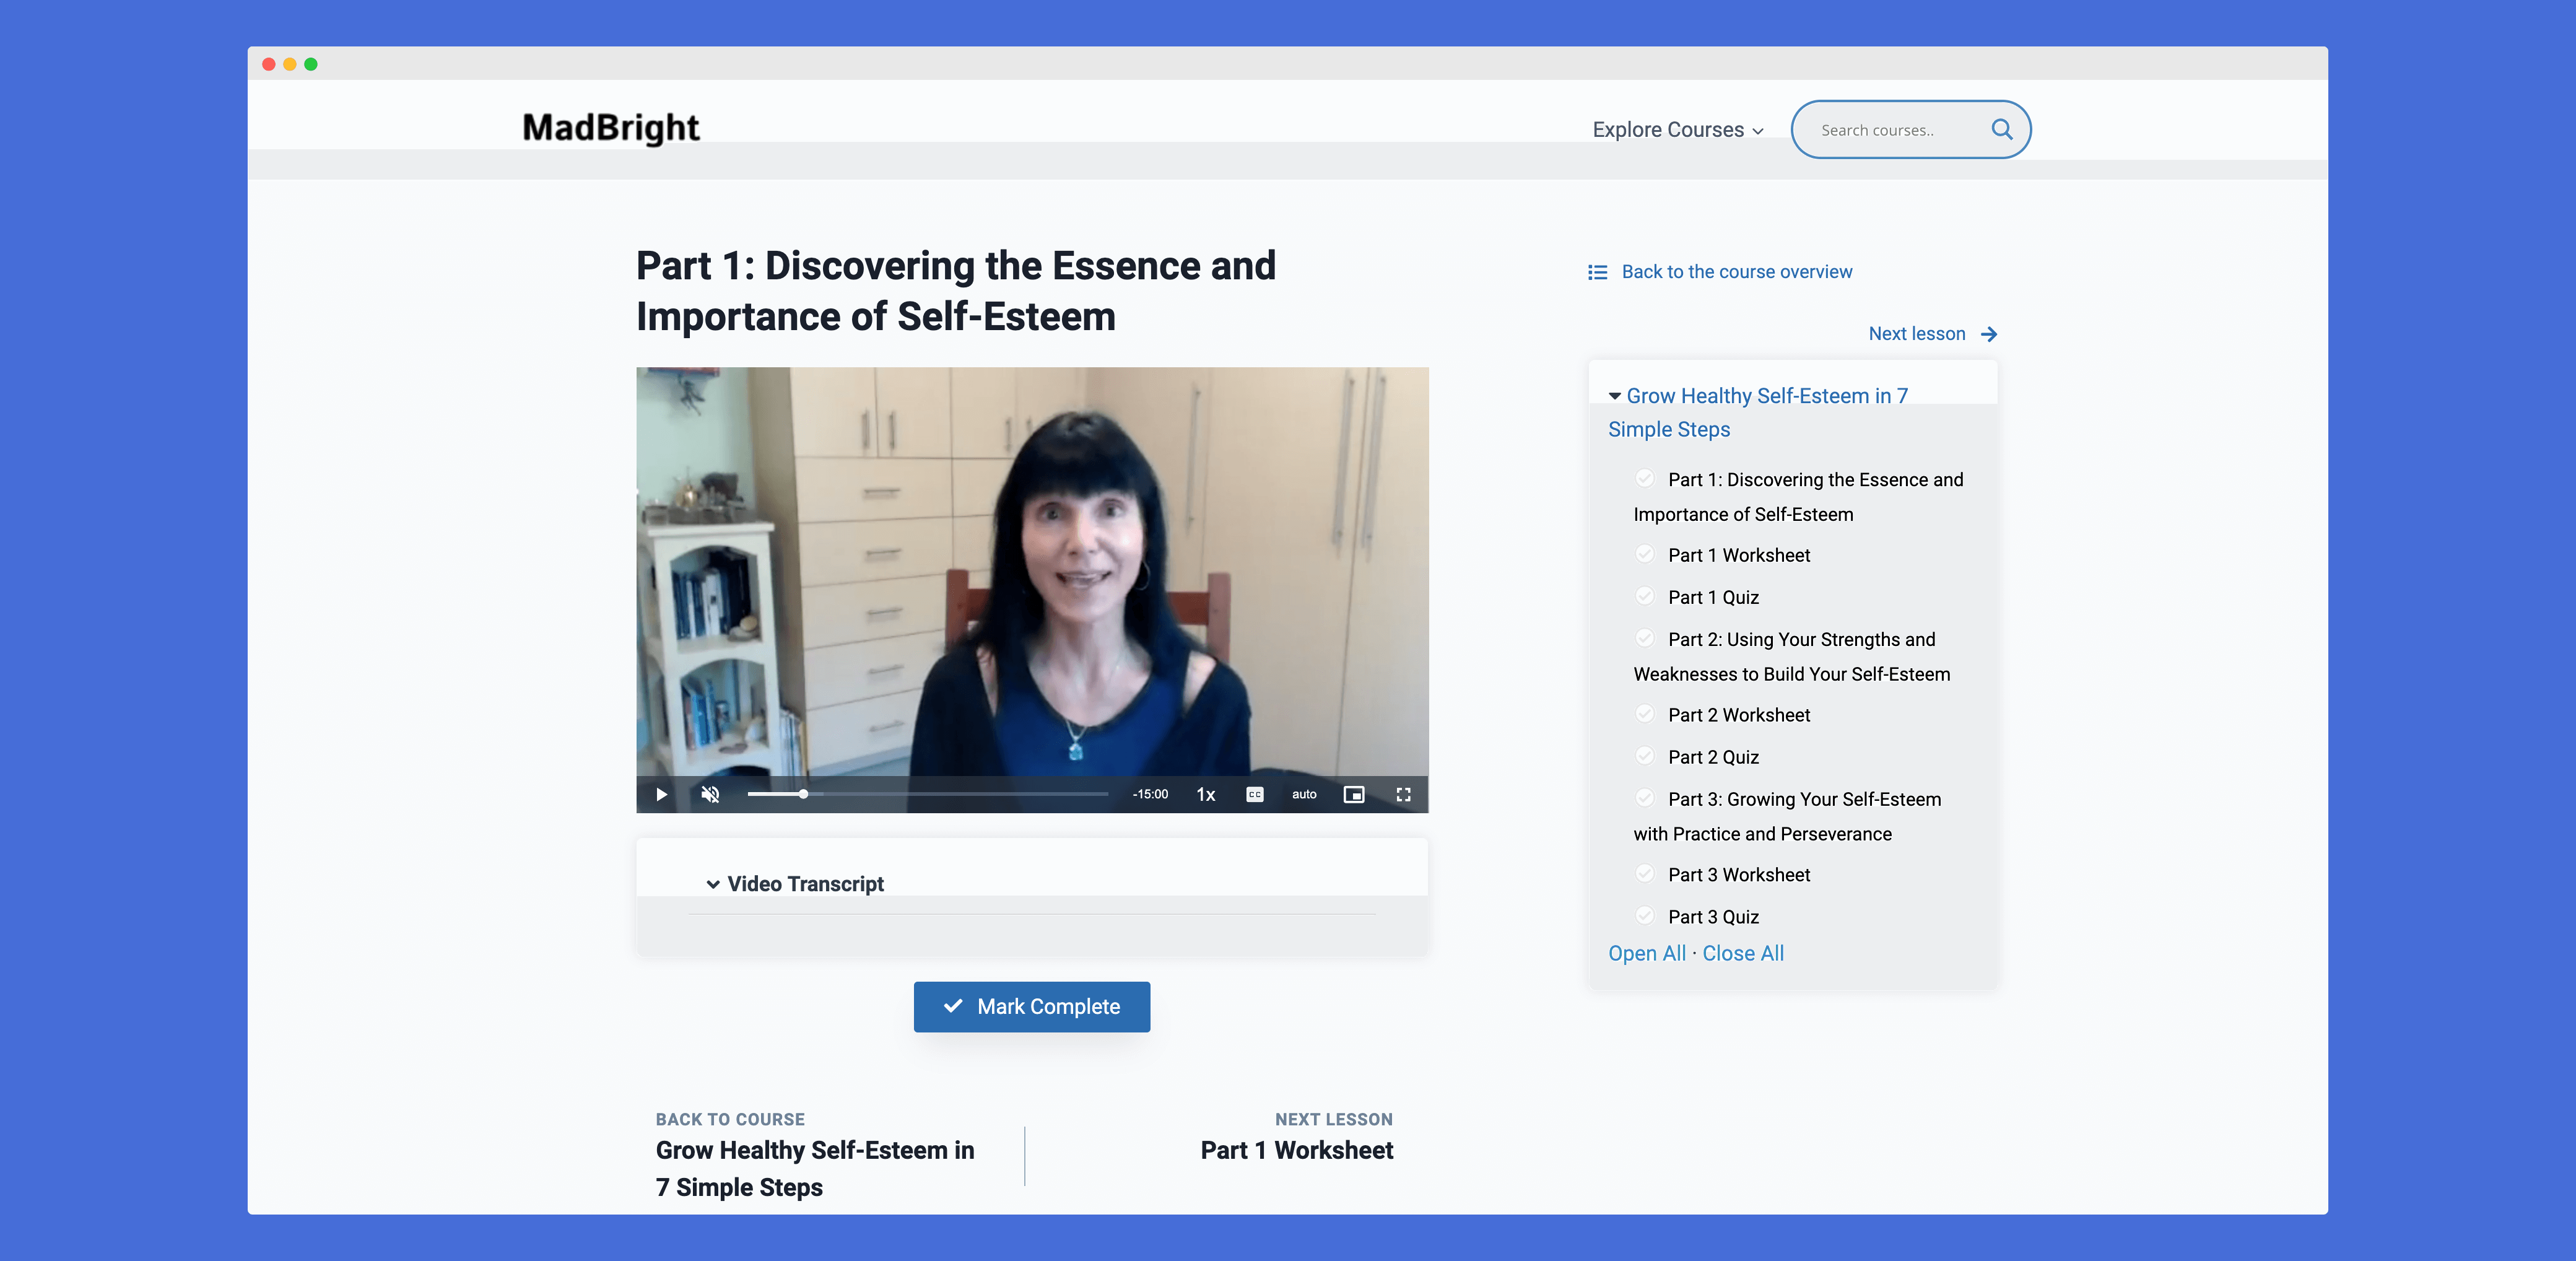2576x1261 pixels.
Task: Open the Part 2 Quiz sidebar item
Action: pos(1713,757)
